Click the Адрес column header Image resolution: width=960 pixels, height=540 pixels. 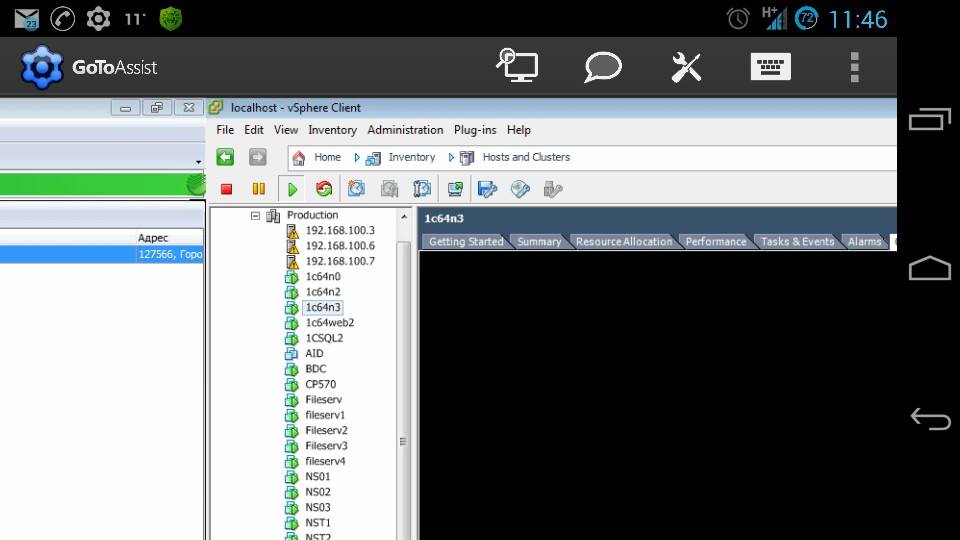coord(152,238)
